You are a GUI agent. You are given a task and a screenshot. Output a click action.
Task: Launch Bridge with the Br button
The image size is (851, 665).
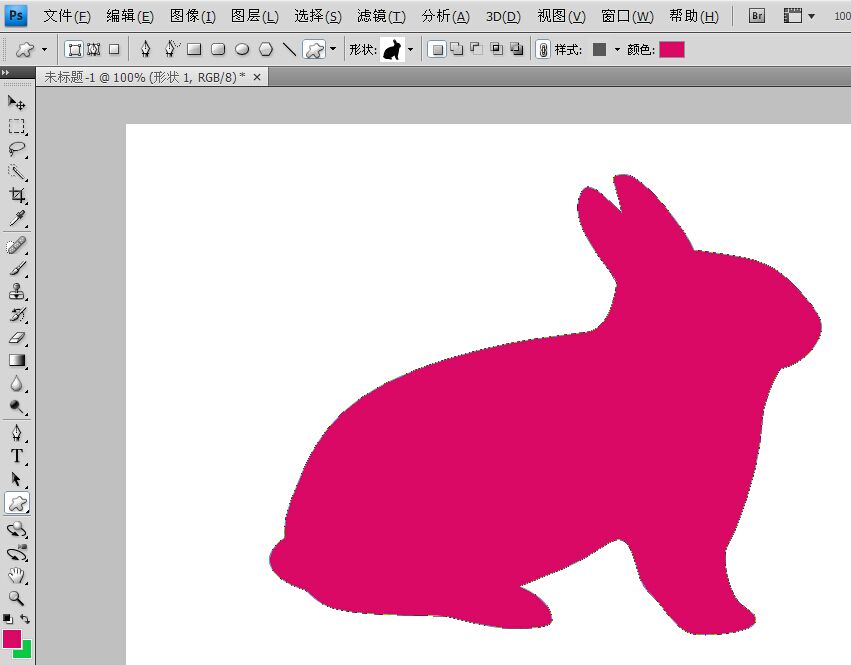(757, 17)
